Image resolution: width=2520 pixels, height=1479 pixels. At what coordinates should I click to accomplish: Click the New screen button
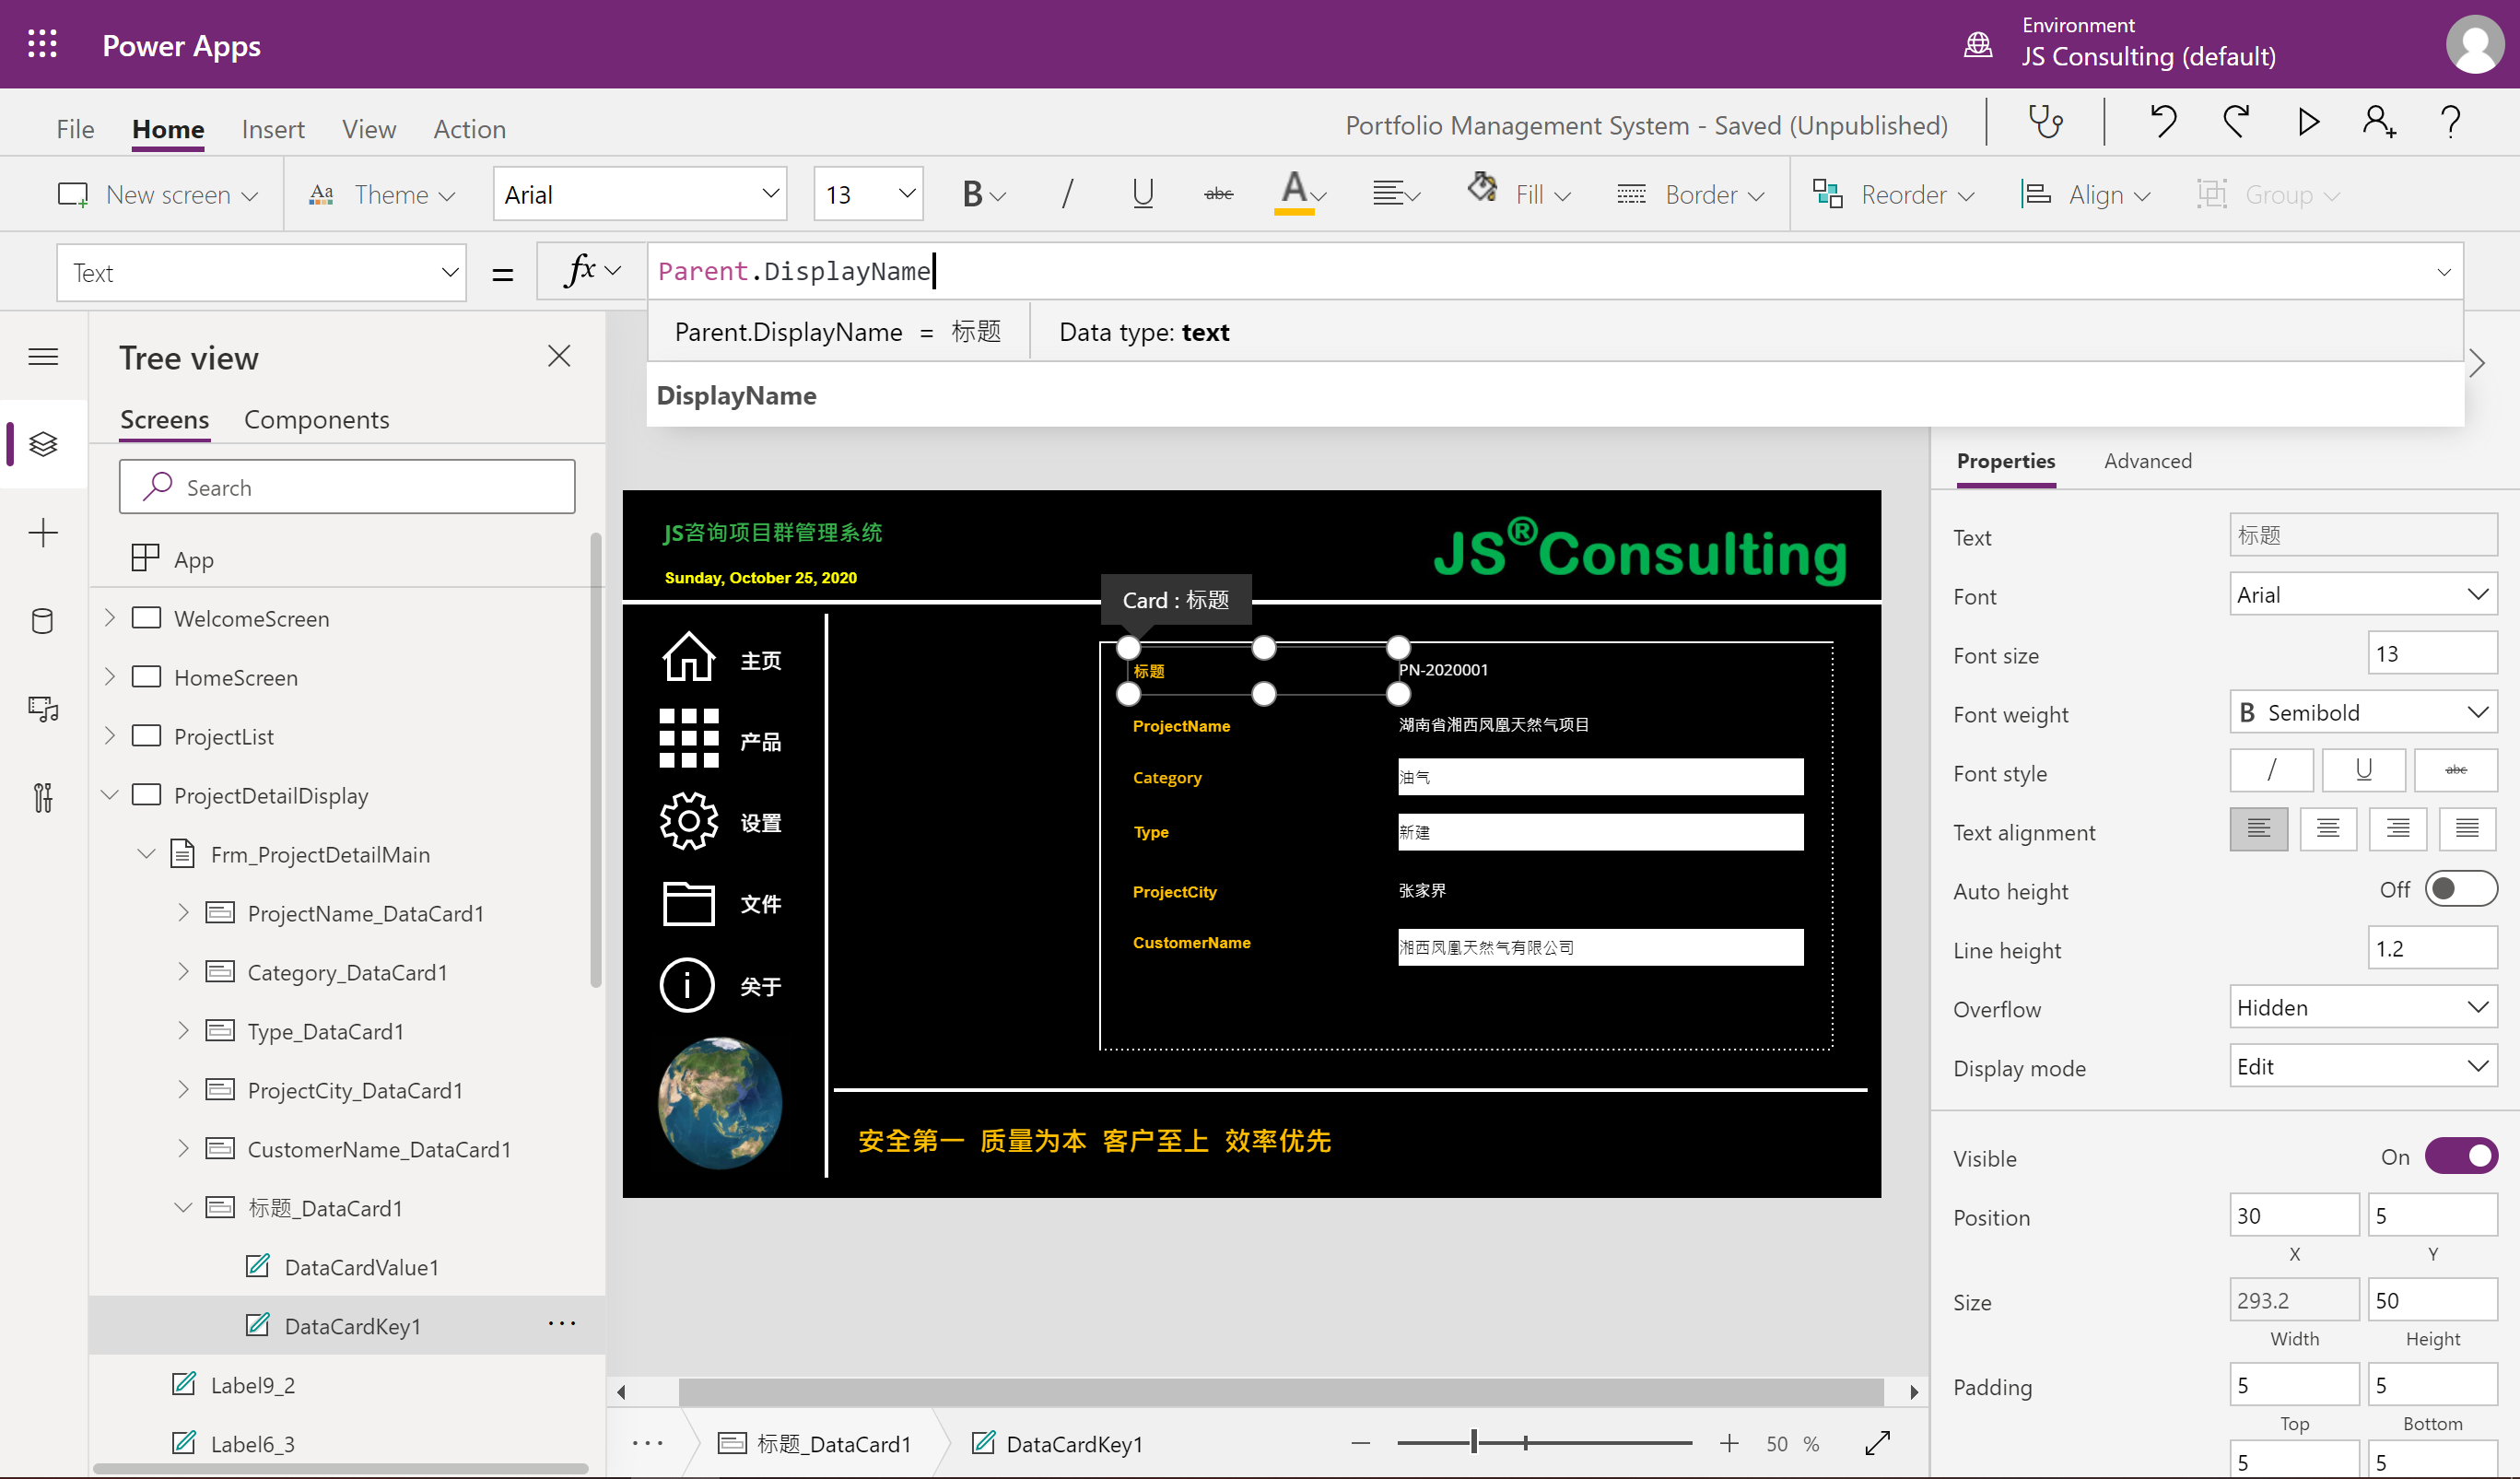click(x=158, y=194)
